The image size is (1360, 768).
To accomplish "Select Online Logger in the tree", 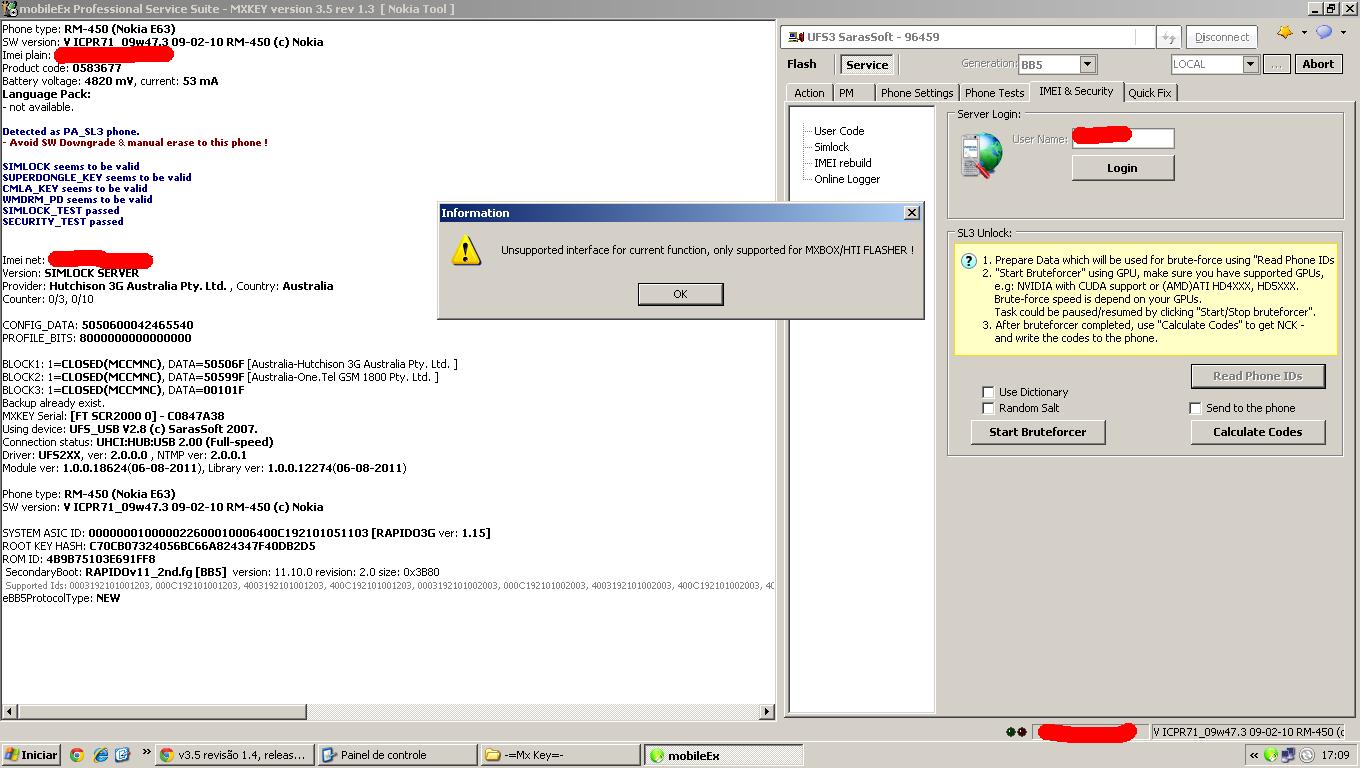I will (x=847, y=179).
